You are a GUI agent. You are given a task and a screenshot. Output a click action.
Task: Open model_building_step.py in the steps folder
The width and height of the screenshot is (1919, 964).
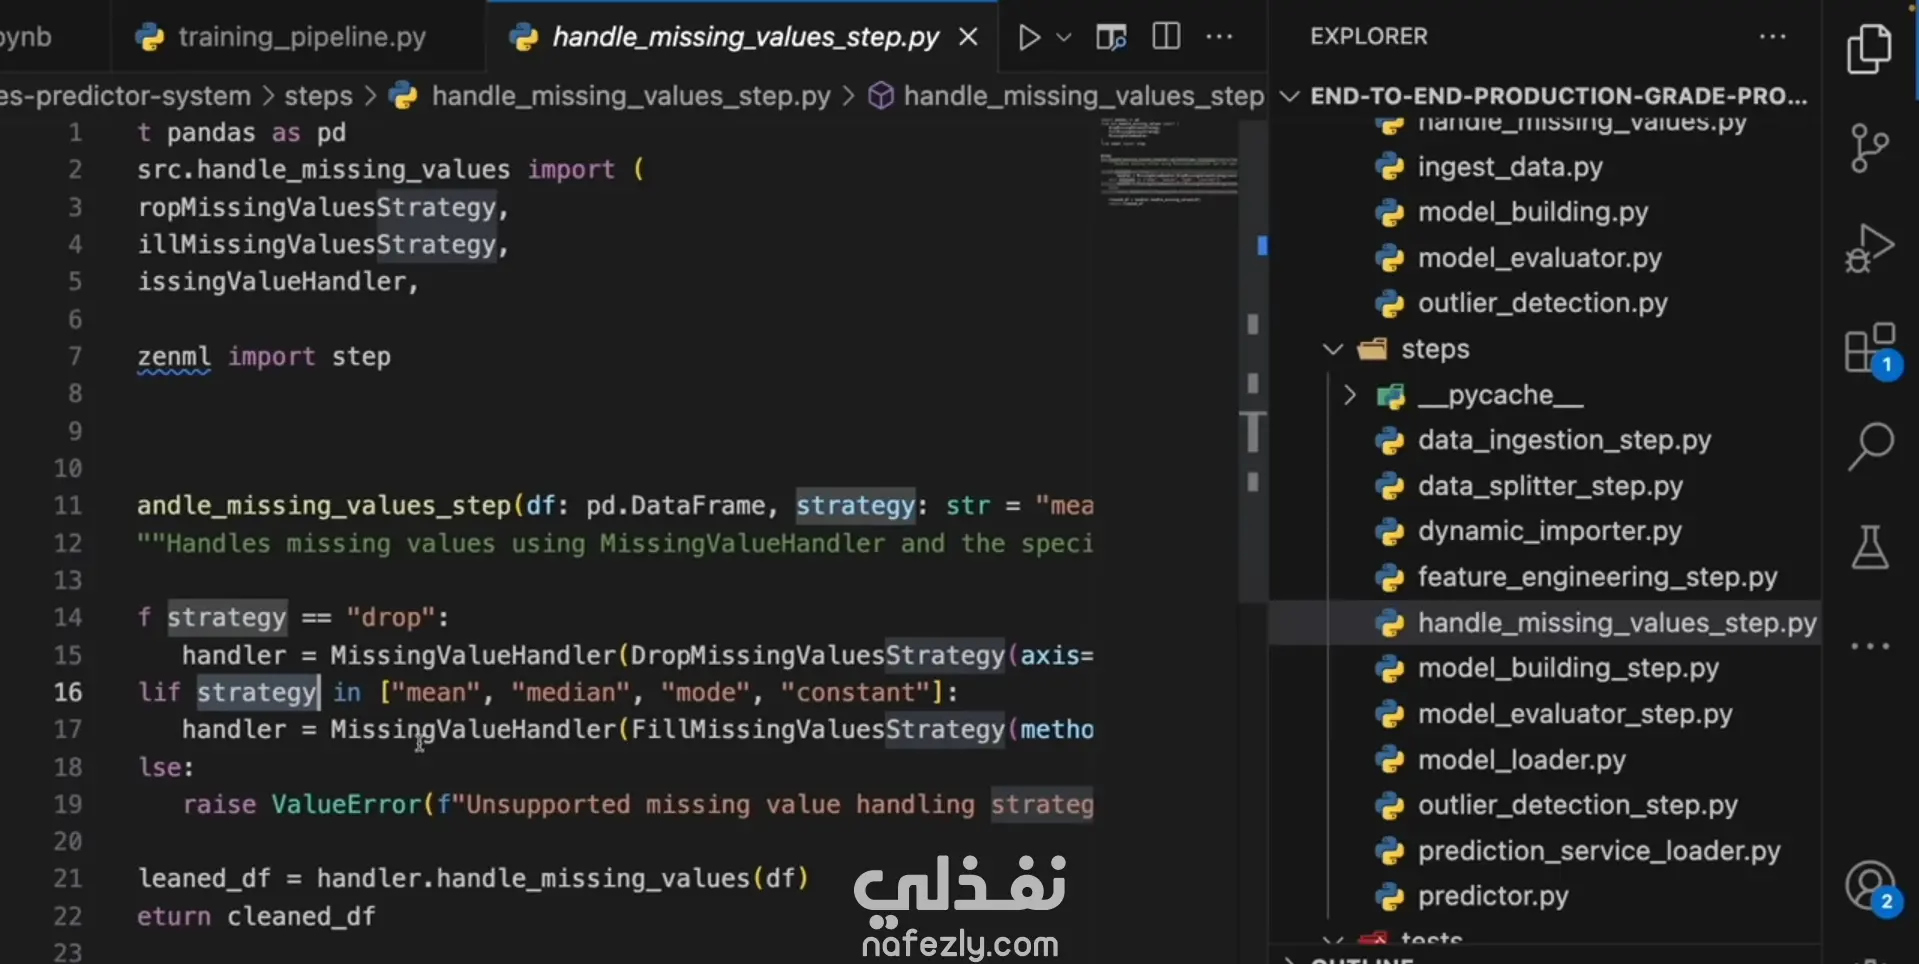coord(1569,668)
